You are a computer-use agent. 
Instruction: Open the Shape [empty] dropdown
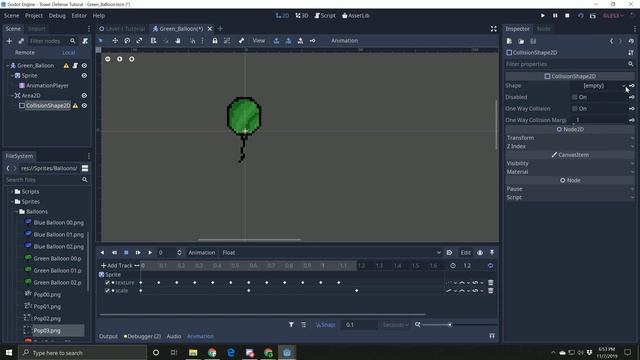point(598,86)
